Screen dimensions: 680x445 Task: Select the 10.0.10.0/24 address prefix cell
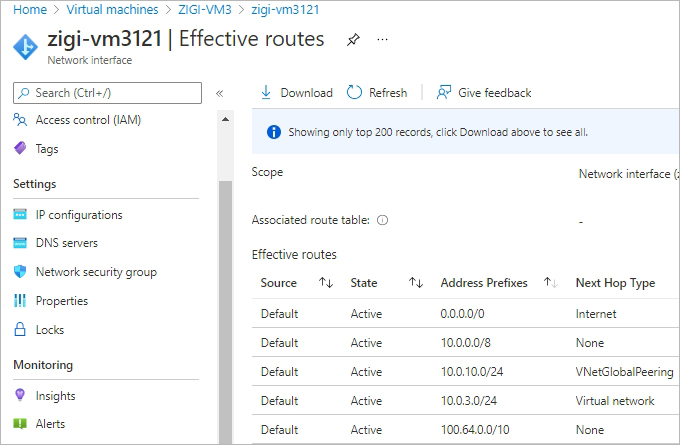[472, 372]
